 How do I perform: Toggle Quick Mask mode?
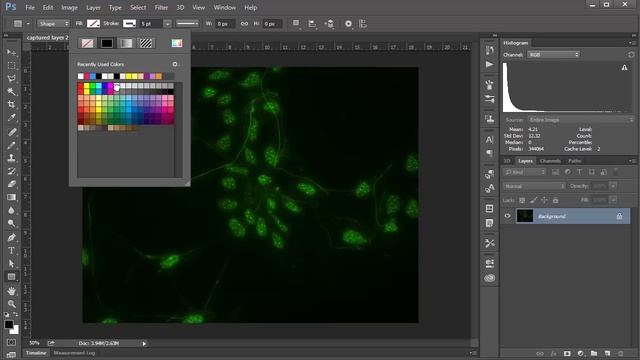[11, 342]
